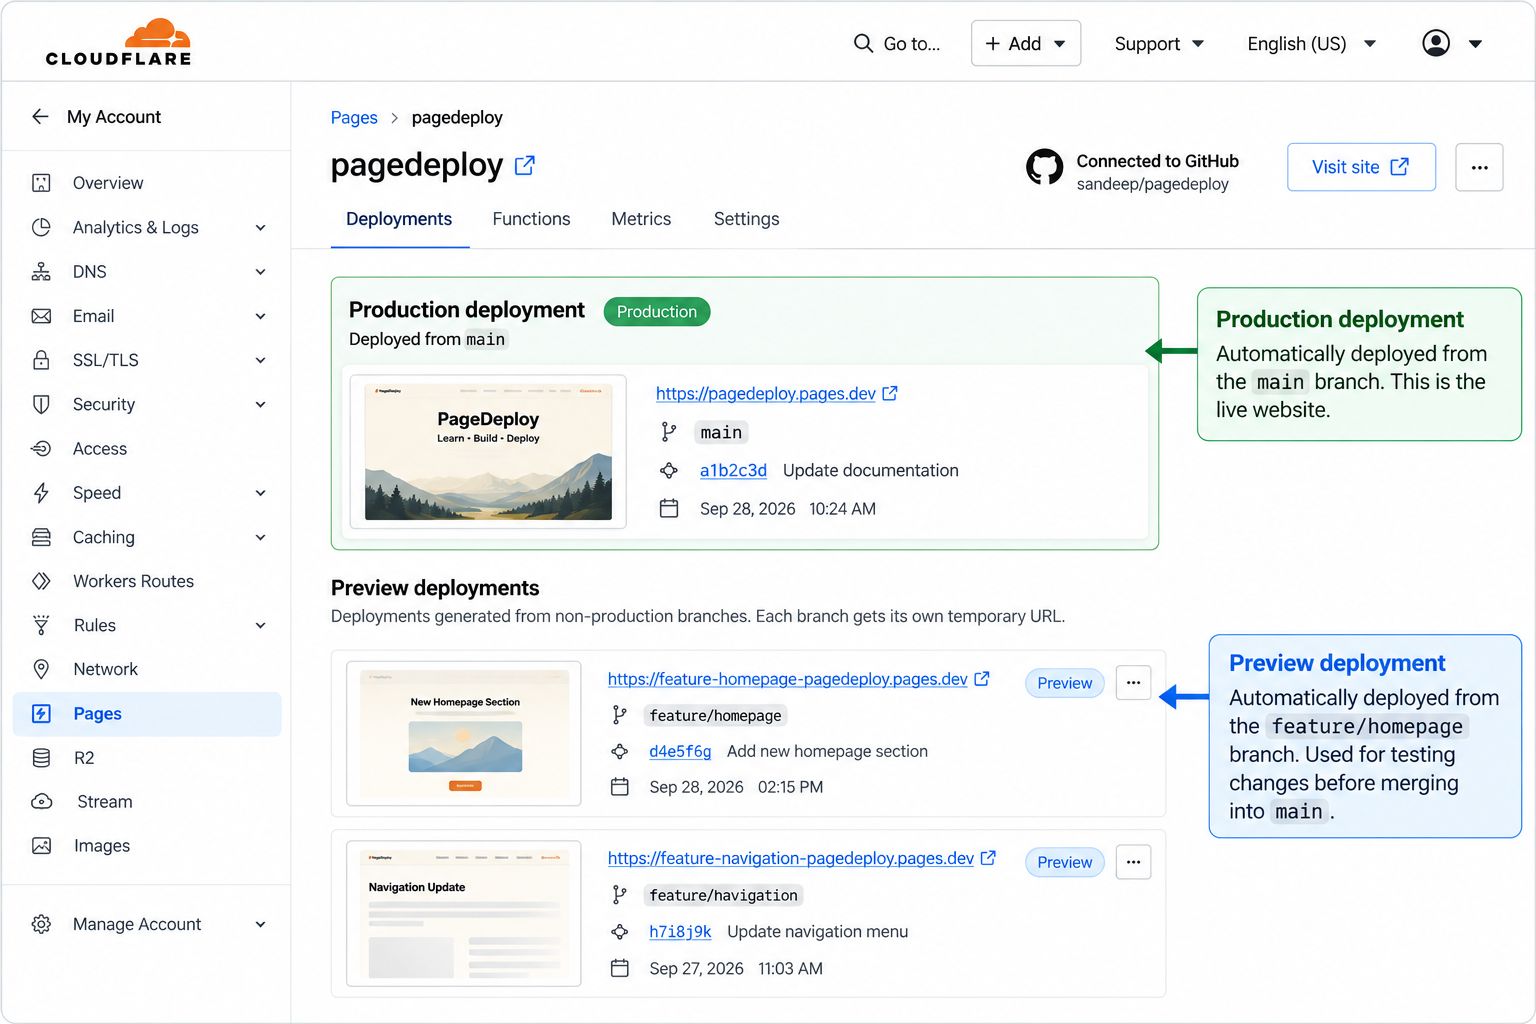Click the Pages breadcrumb link
This screenshot has width=1536, height=1024.
[354, 117]
